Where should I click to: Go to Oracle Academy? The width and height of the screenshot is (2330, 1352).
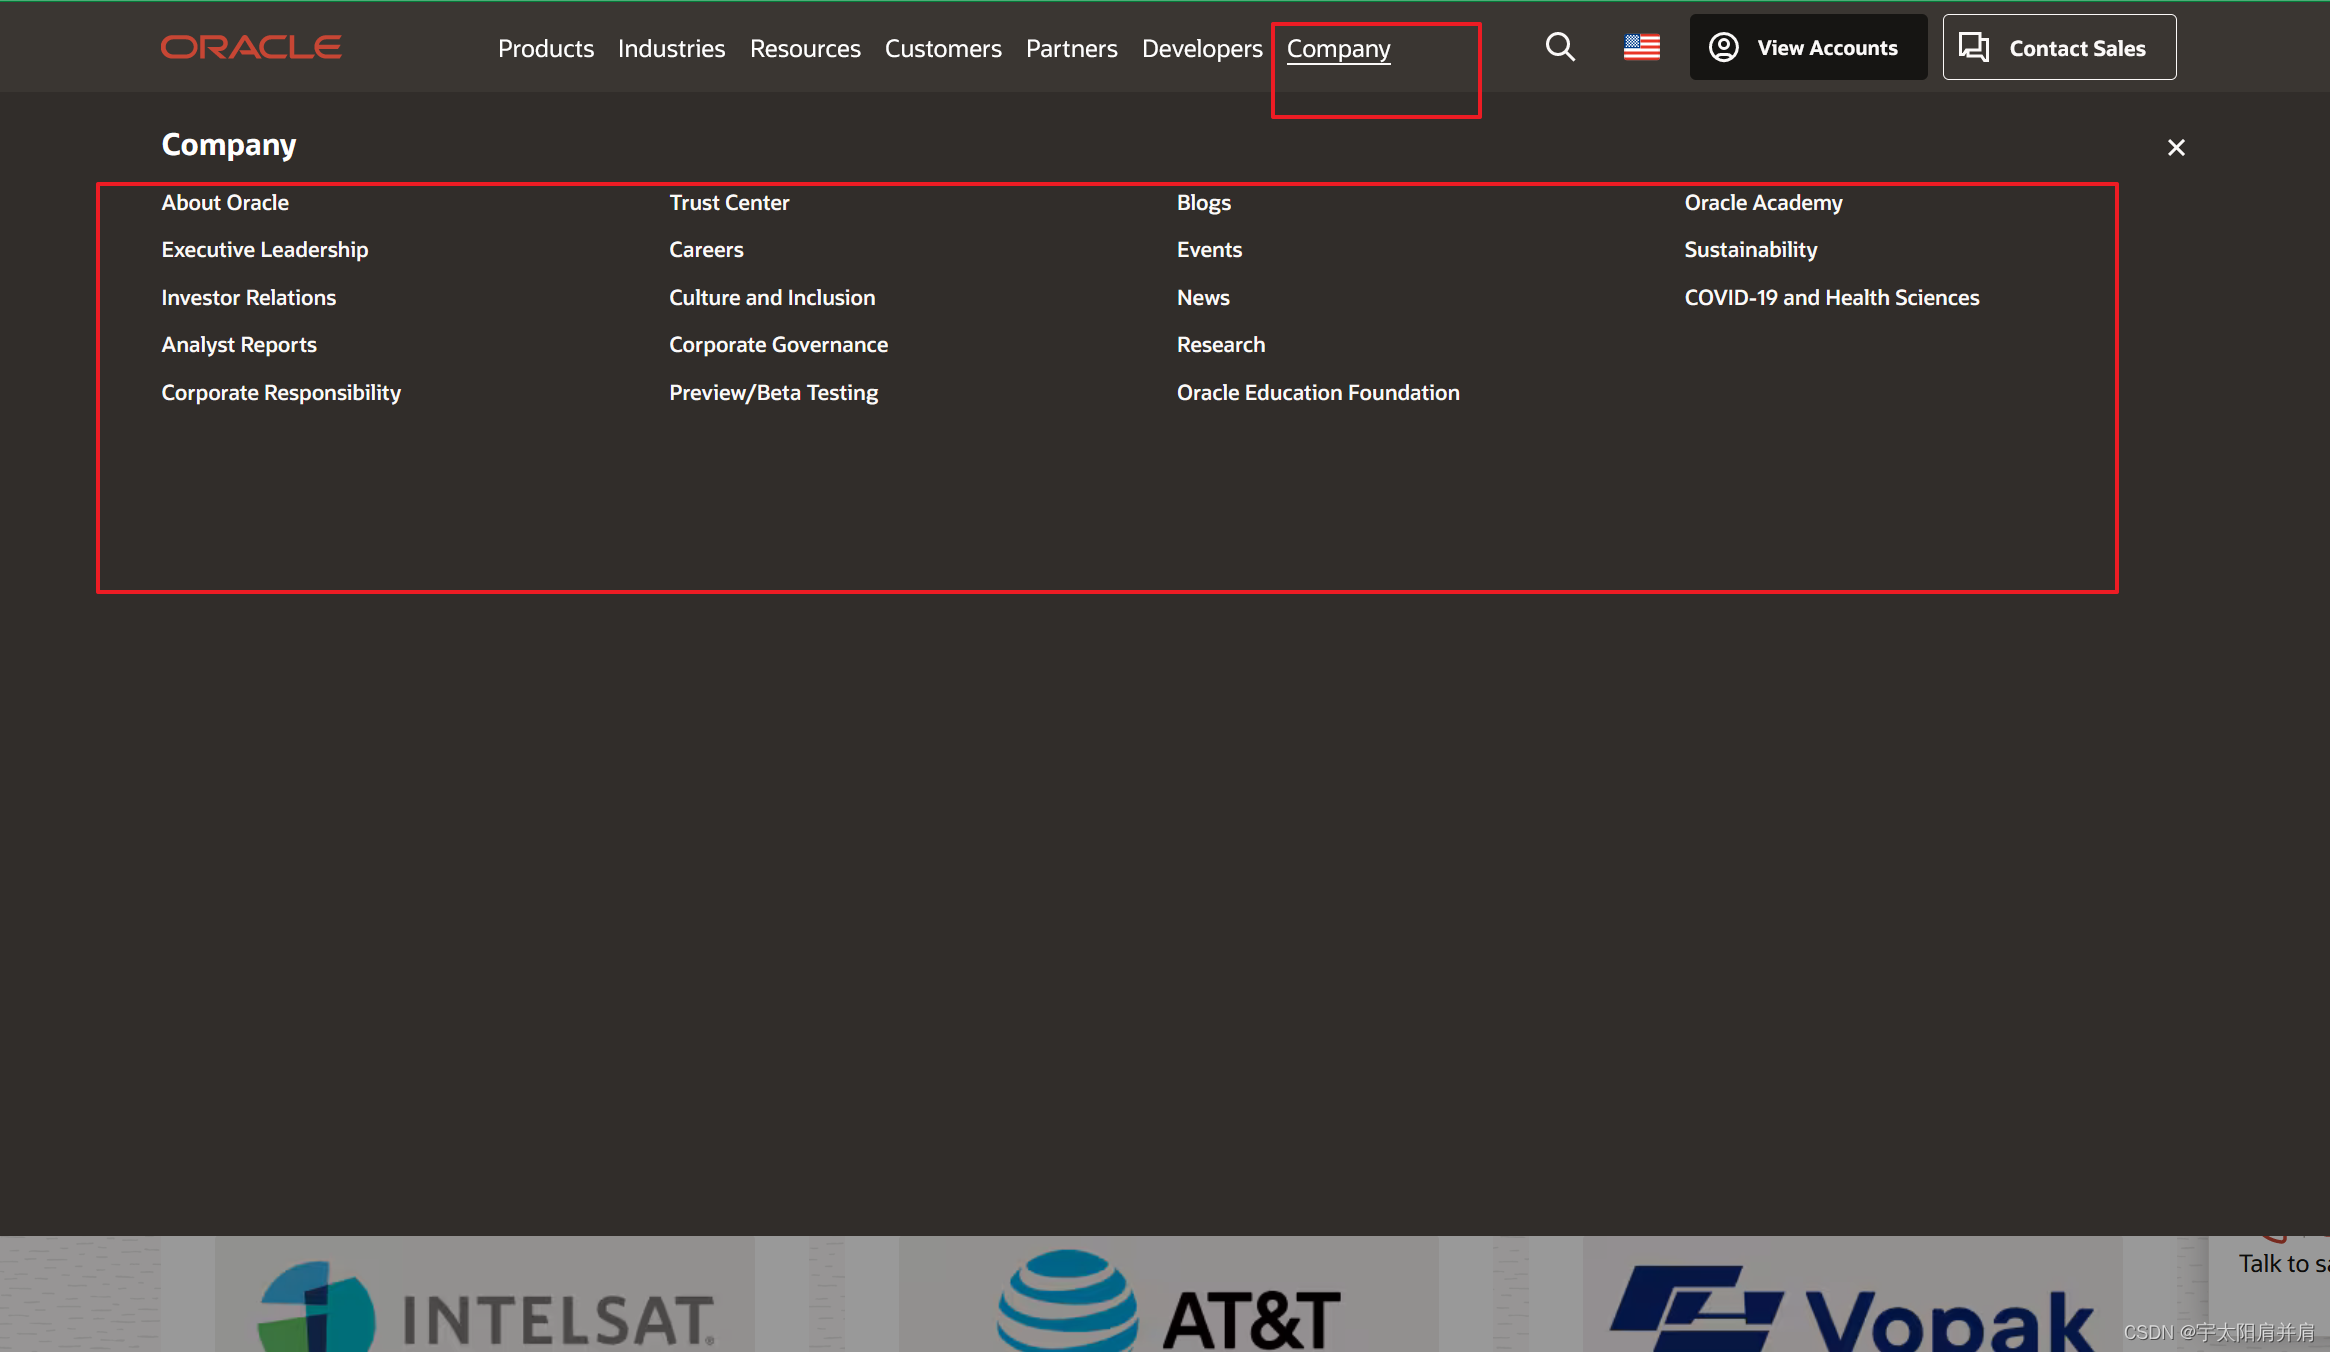(1763, 202)
